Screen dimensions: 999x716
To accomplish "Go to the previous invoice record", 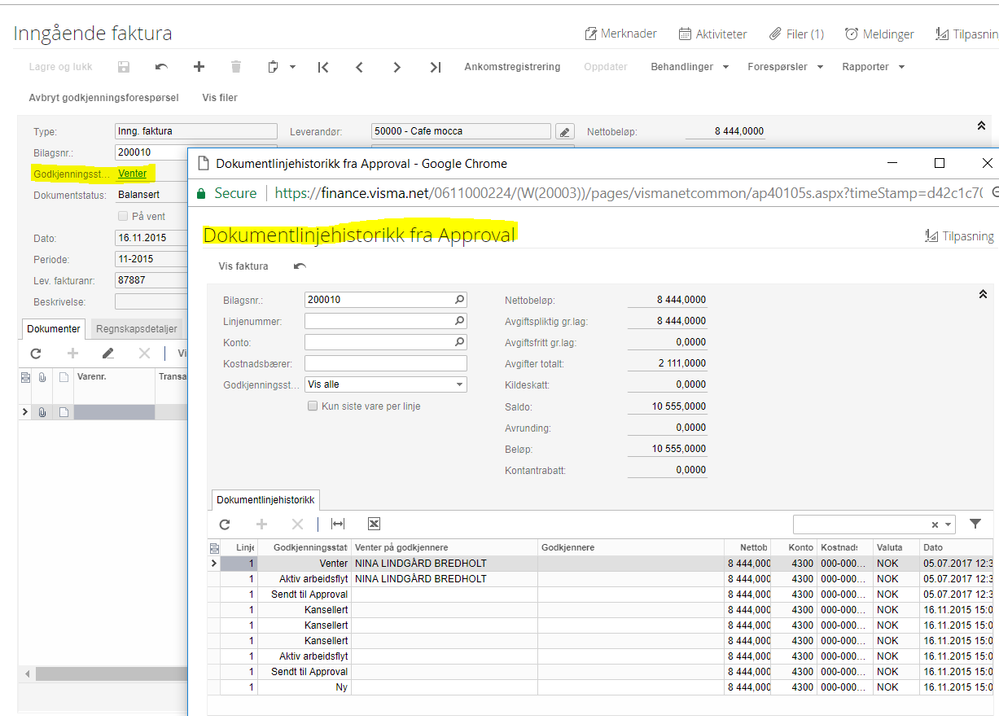I will [x=359, y=67].
